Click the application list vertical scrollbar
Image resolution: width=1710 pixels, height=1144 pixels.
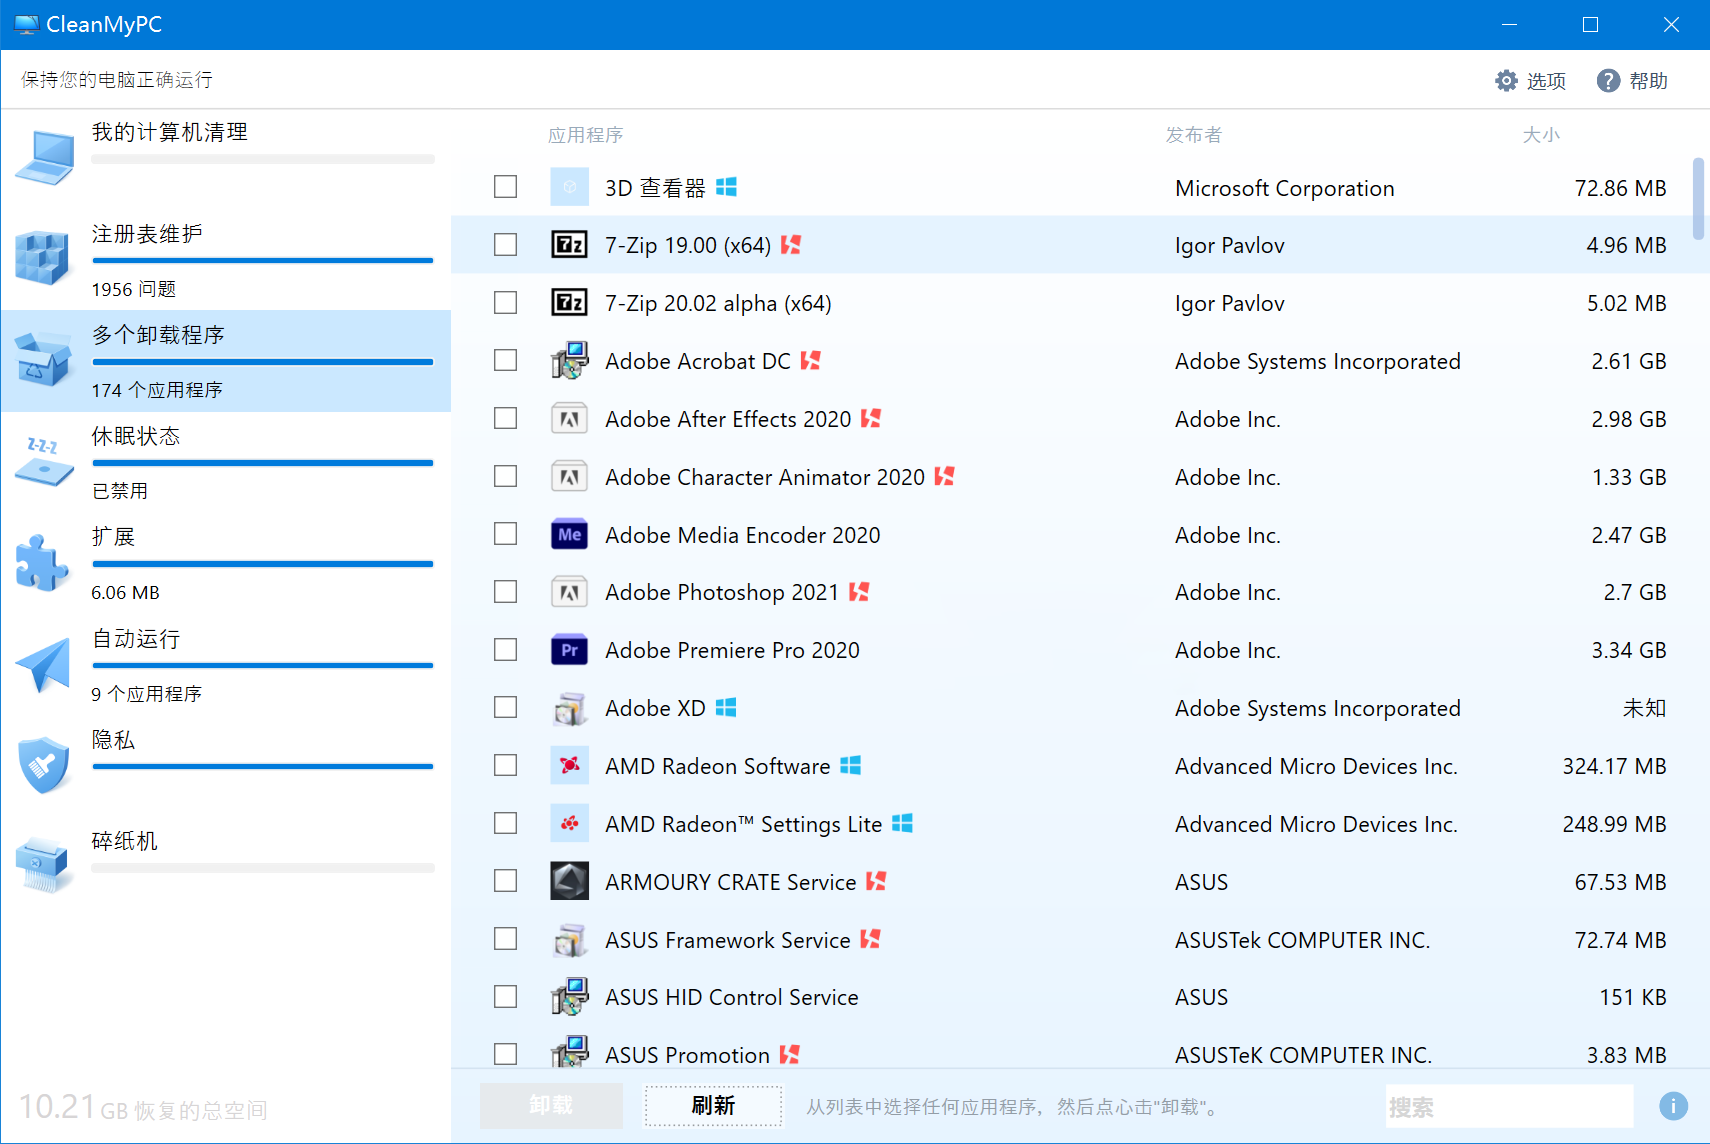click(x=1698, y=199)
